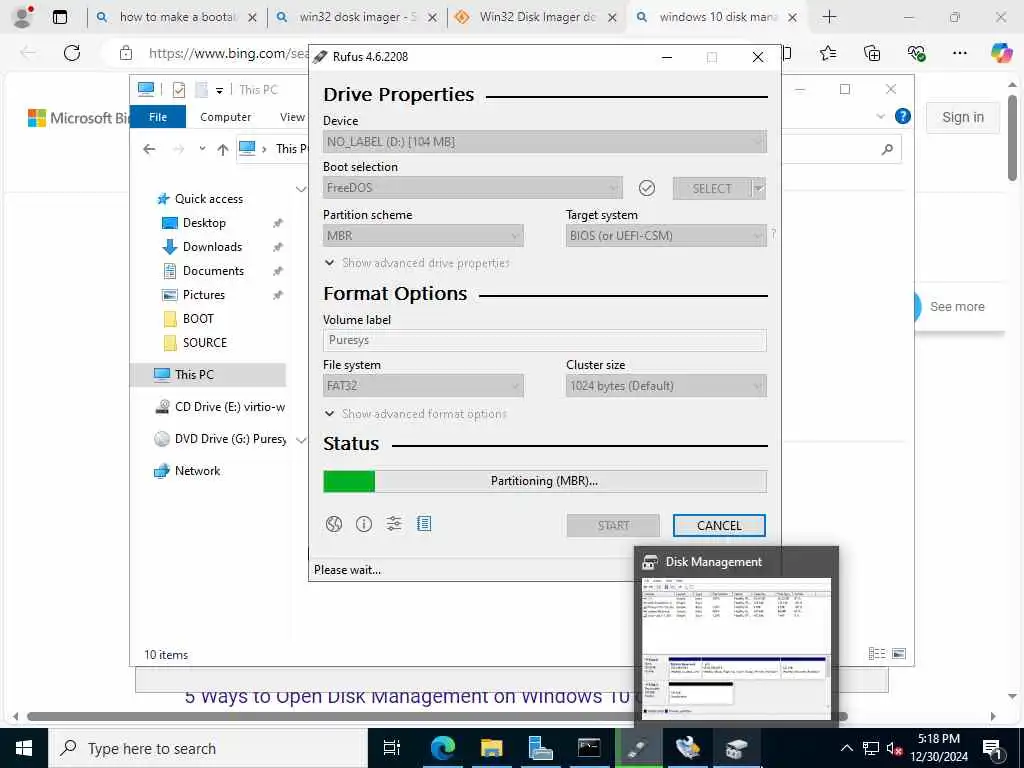Open the Boot selection FreeDOS dropdown
The width and height of the screenshot is (1024, 768).
click(472, 188)
